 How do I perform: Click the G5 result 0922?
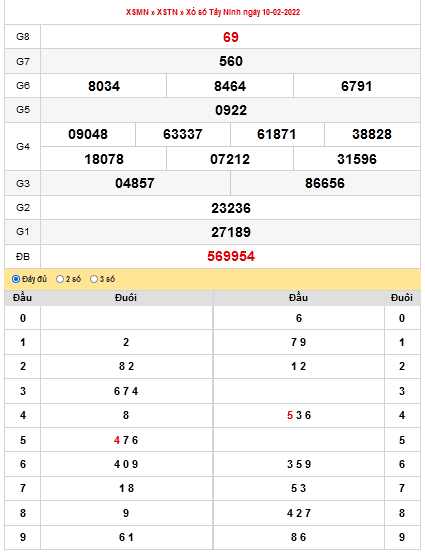231,110
